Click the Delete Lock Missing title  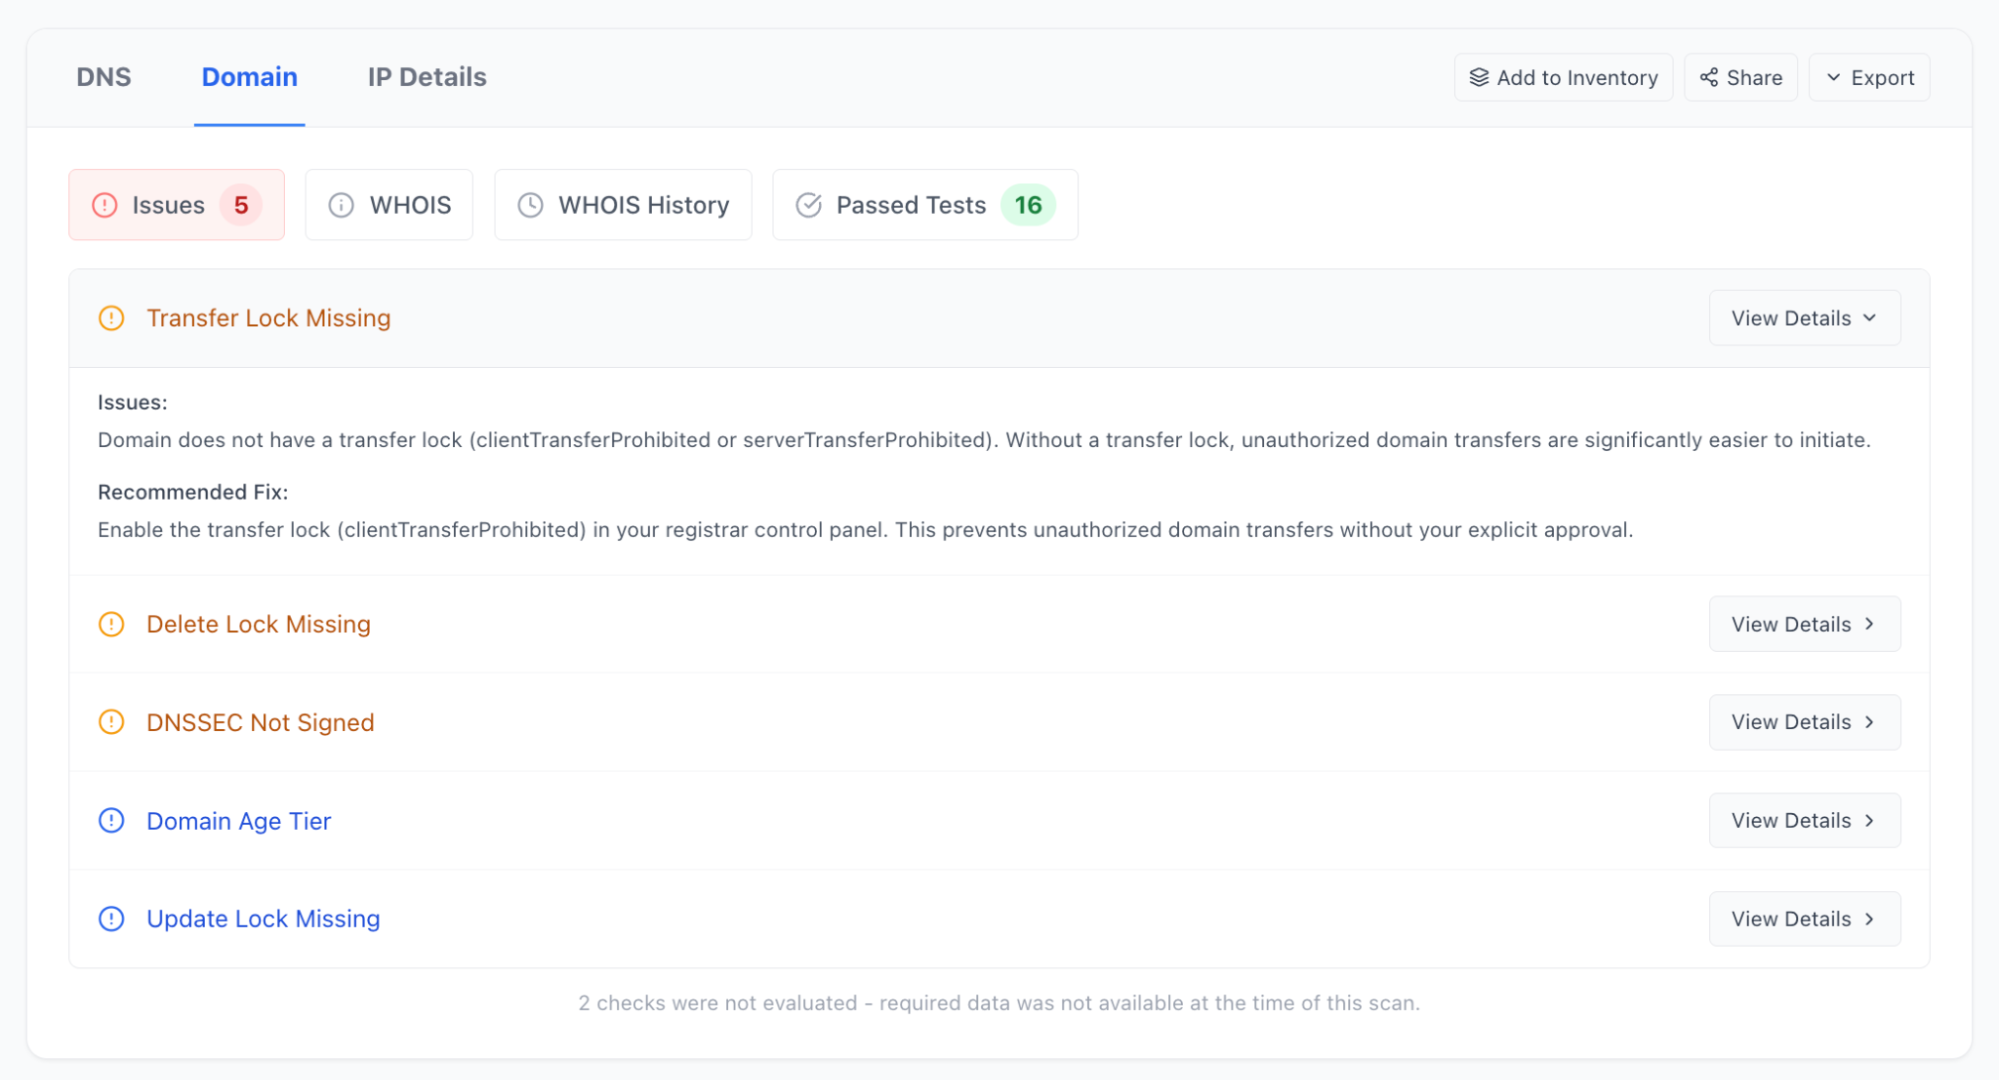259,624
